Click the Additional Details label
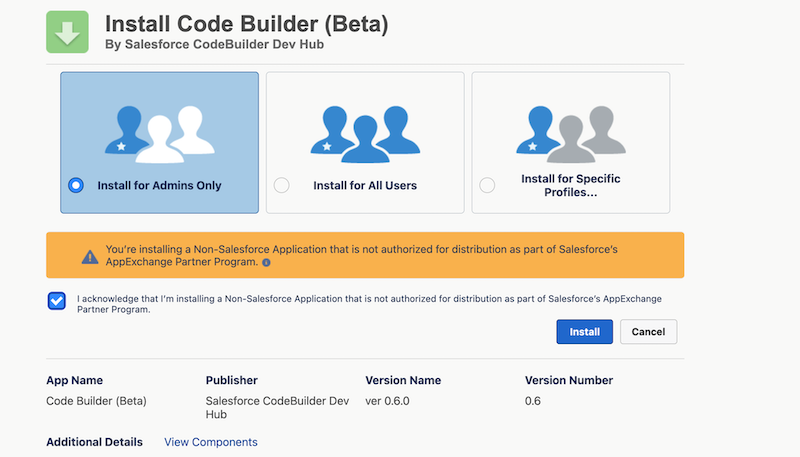 (95, 442)
